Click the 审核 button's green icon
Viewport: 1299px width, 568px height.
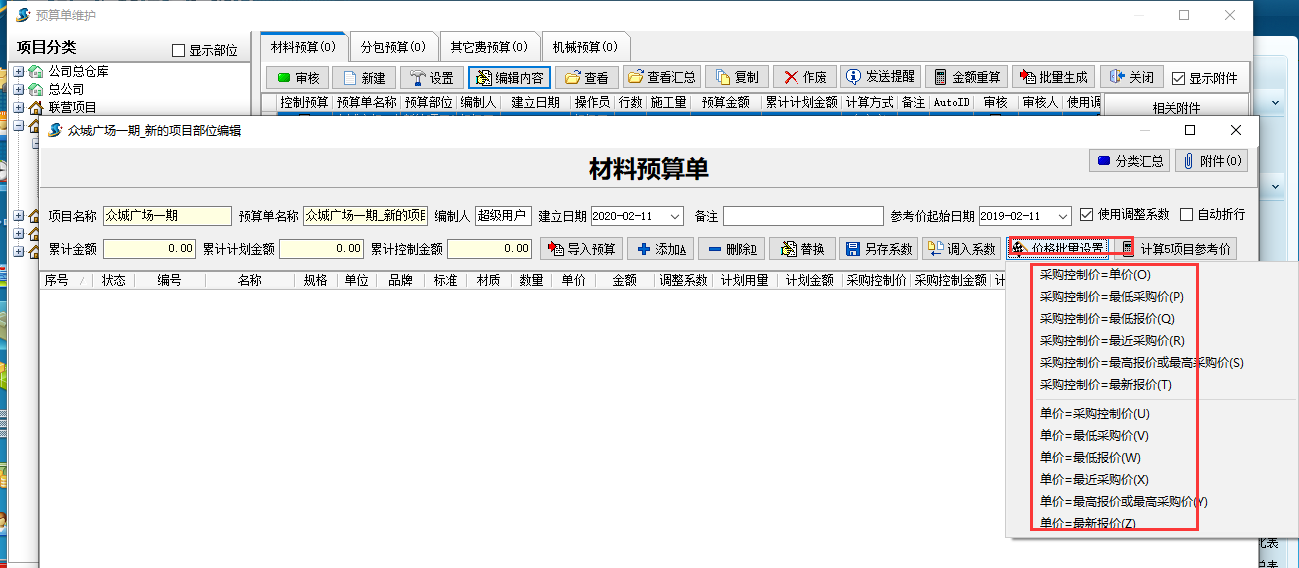[283, 78]
